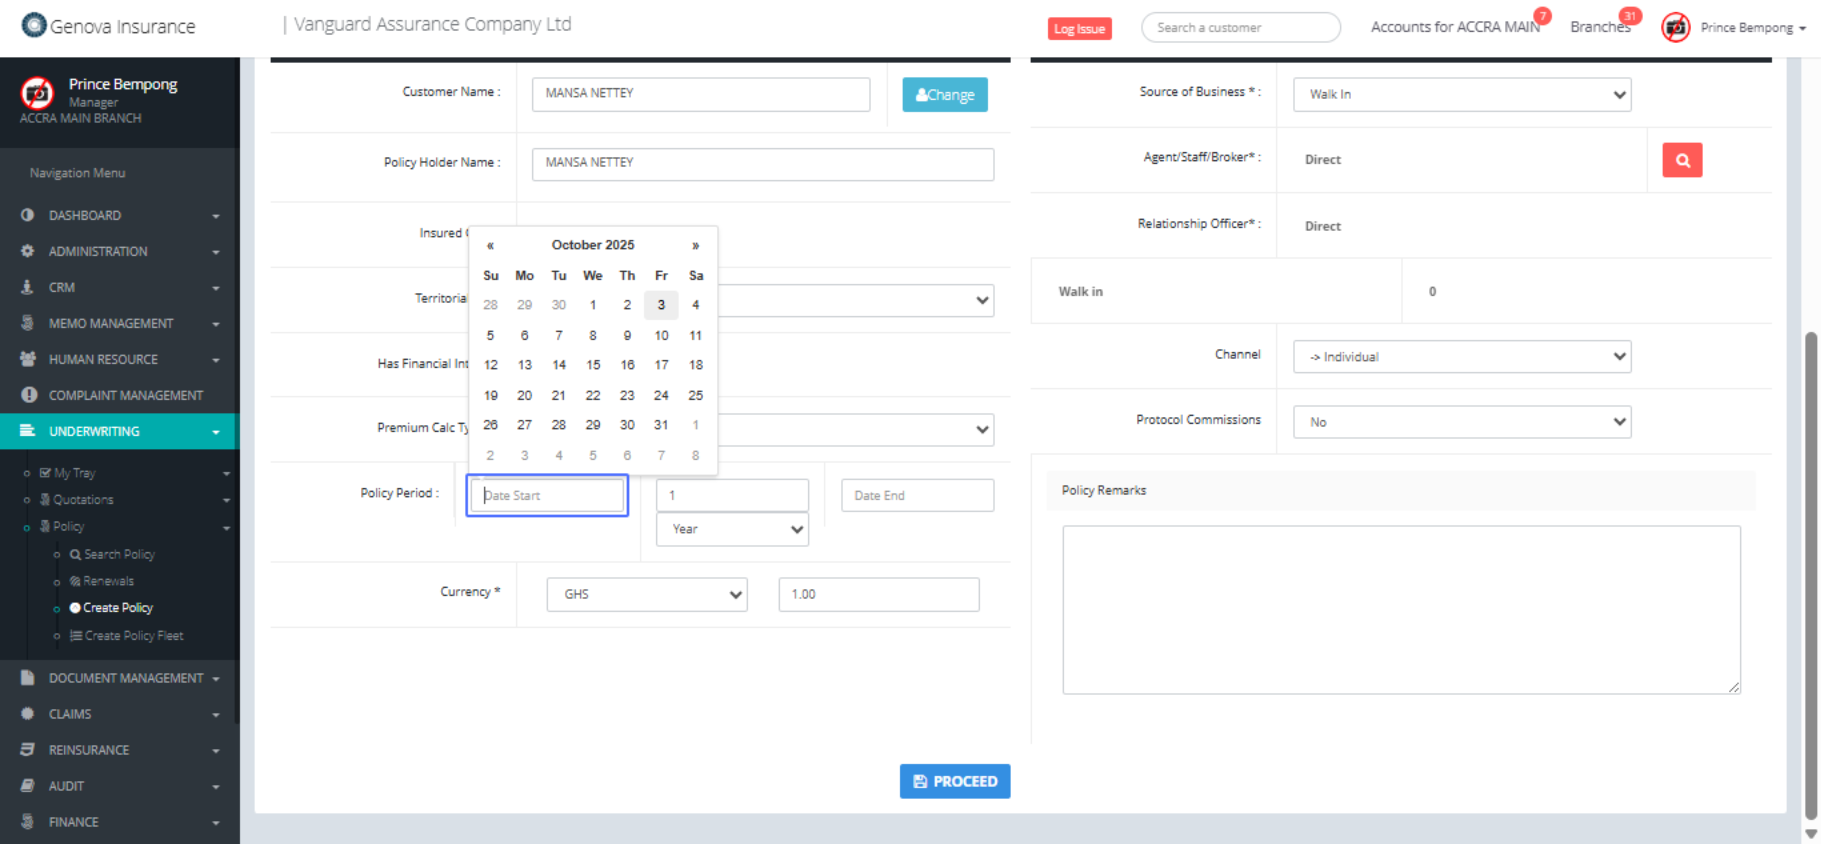This screenshot has height=844, width=1821.
Task: Go to previous month in calendar
Action: click(490, 245)
